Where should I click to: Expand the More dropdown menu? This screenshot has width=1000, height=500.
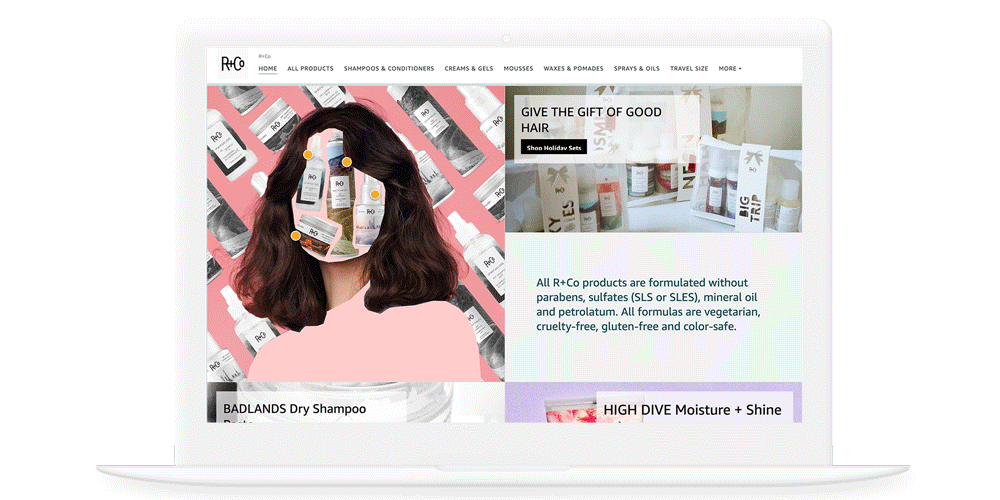(x=730, y=68)
